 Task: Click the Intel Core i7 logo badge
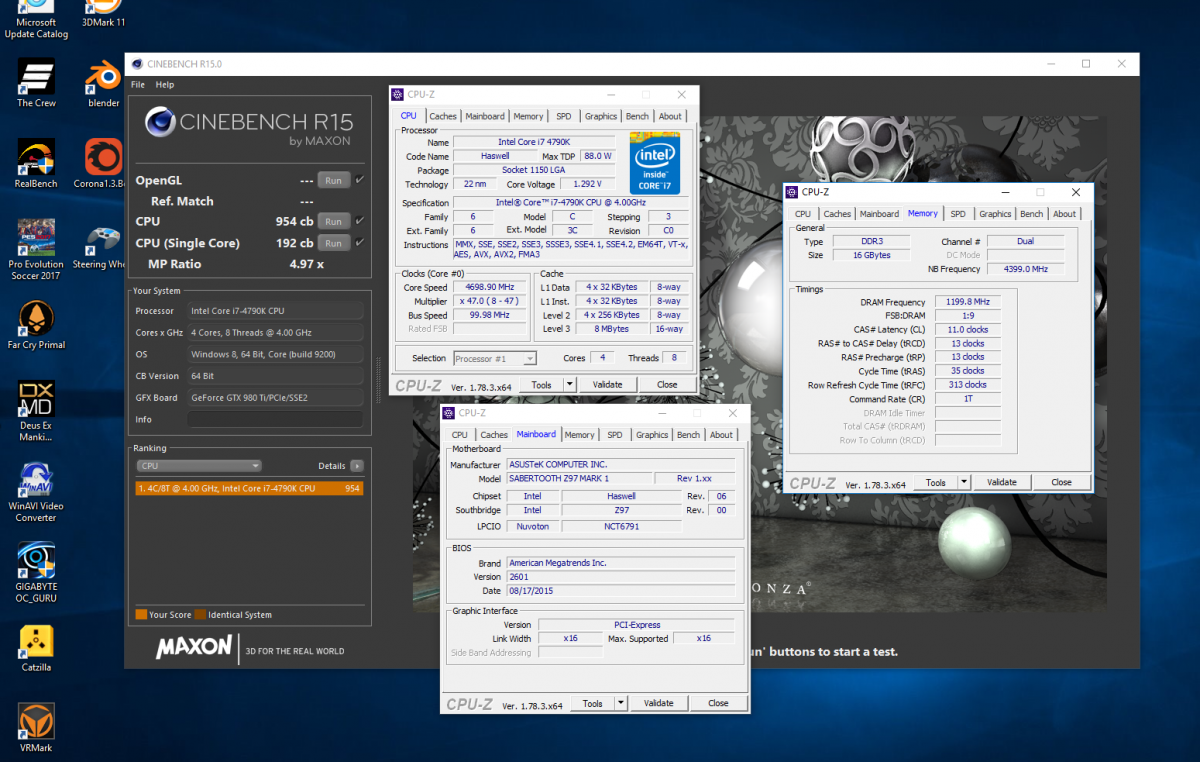[655, 162]
